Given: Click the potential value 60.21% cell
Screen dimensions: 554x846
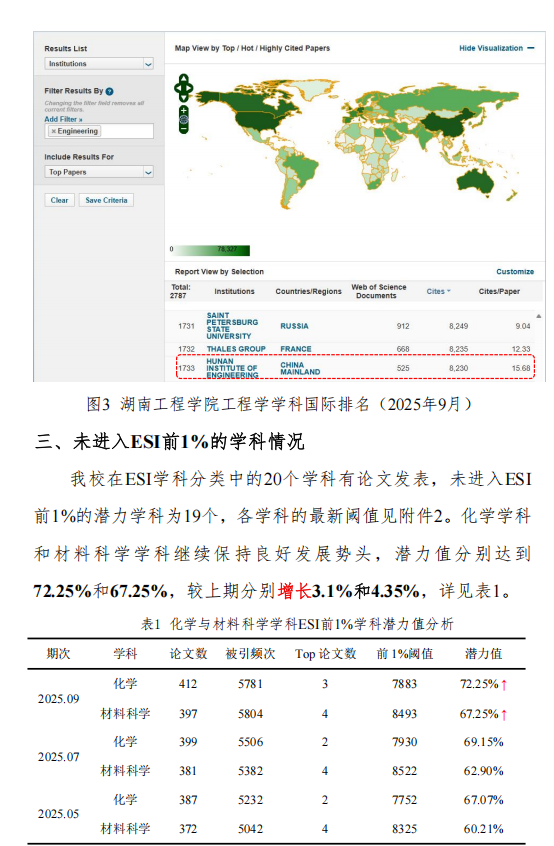Looking at the screenshot, I should point(483,829).
